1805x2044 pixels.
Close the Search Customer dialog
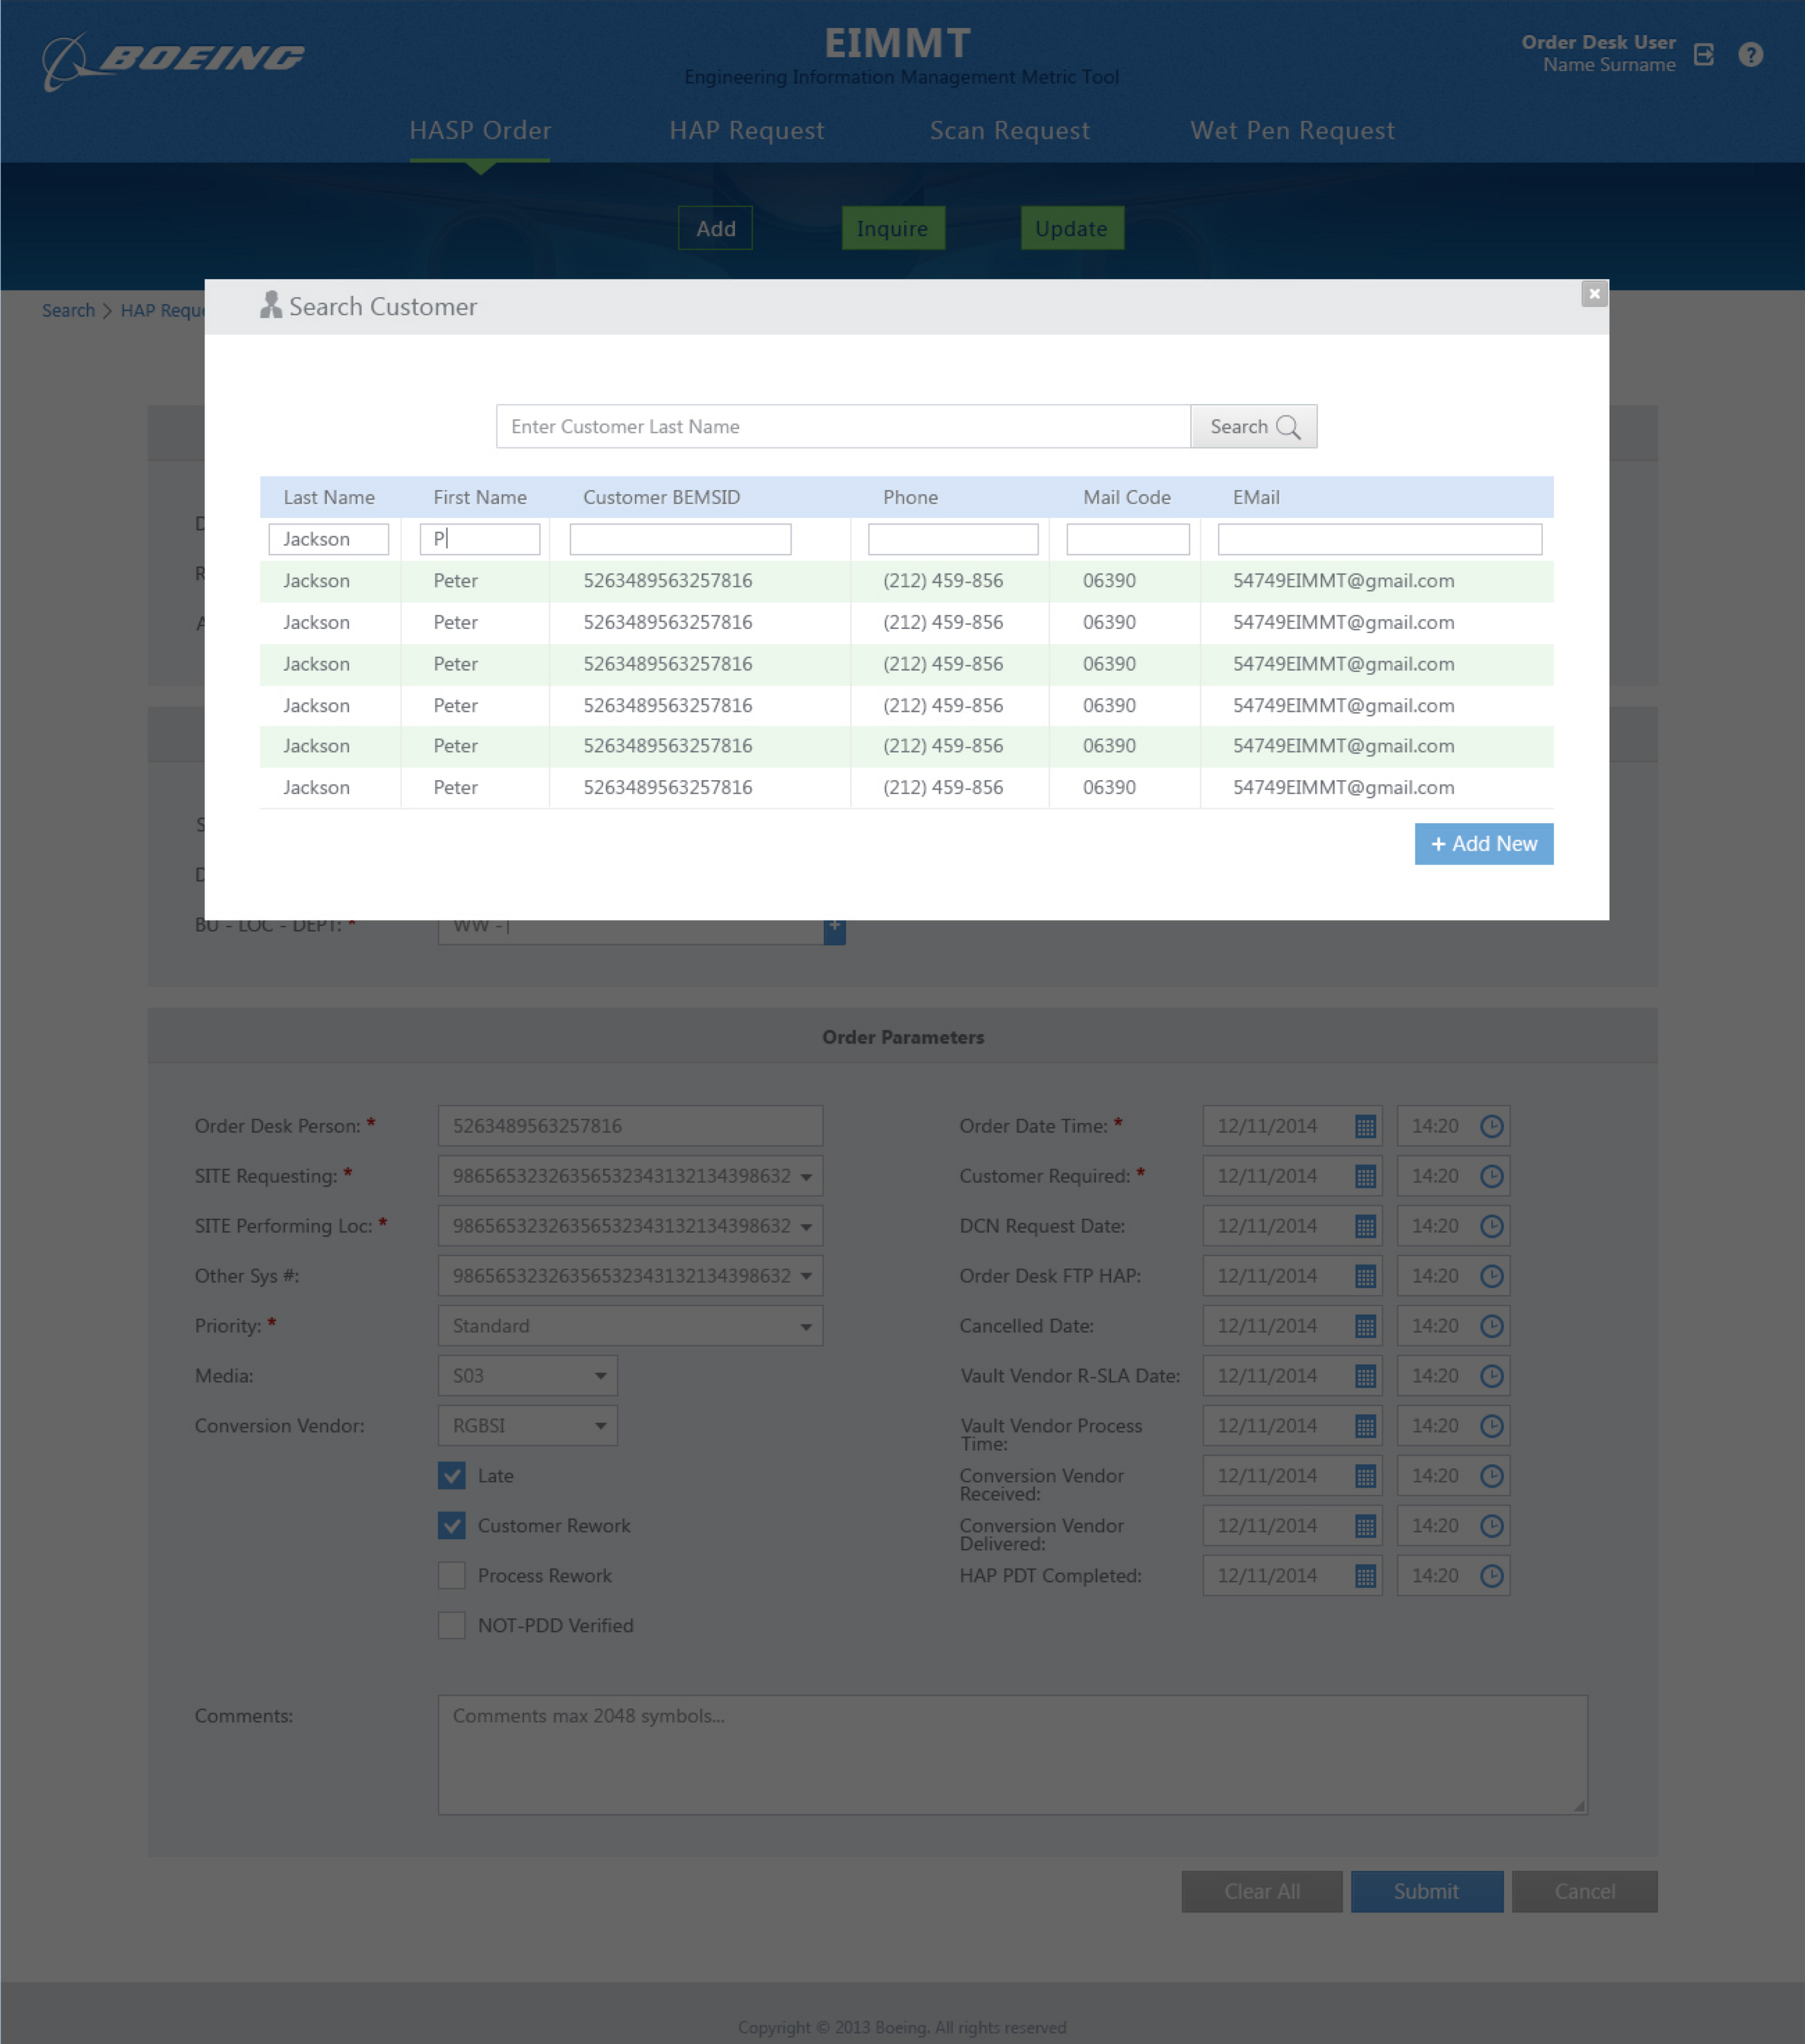coord(1594,293)
